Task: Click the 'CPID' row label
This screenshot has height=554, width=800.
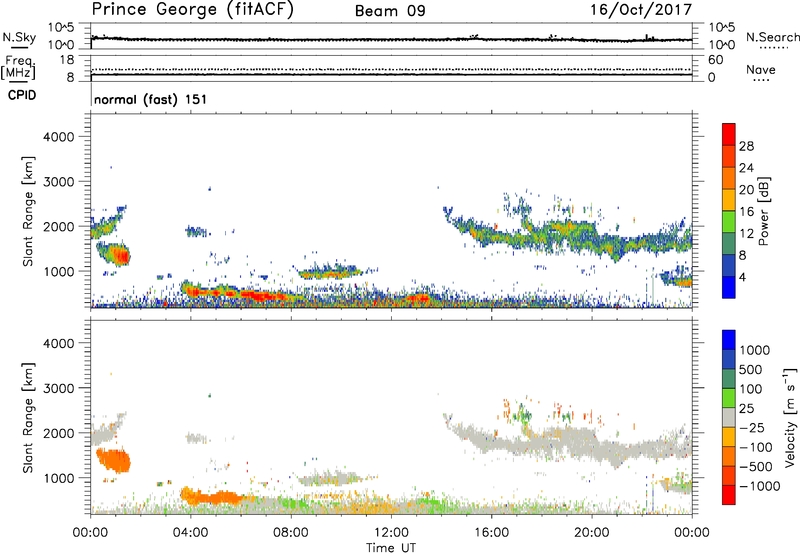Action: [22, 95]
